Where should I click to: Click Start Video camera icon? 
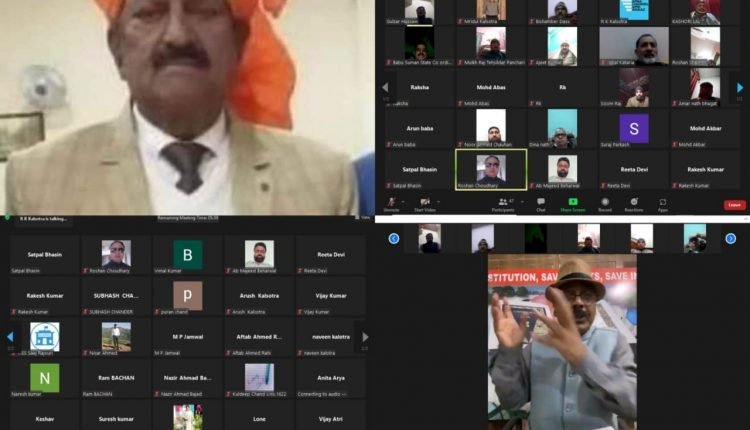[424, 202]
